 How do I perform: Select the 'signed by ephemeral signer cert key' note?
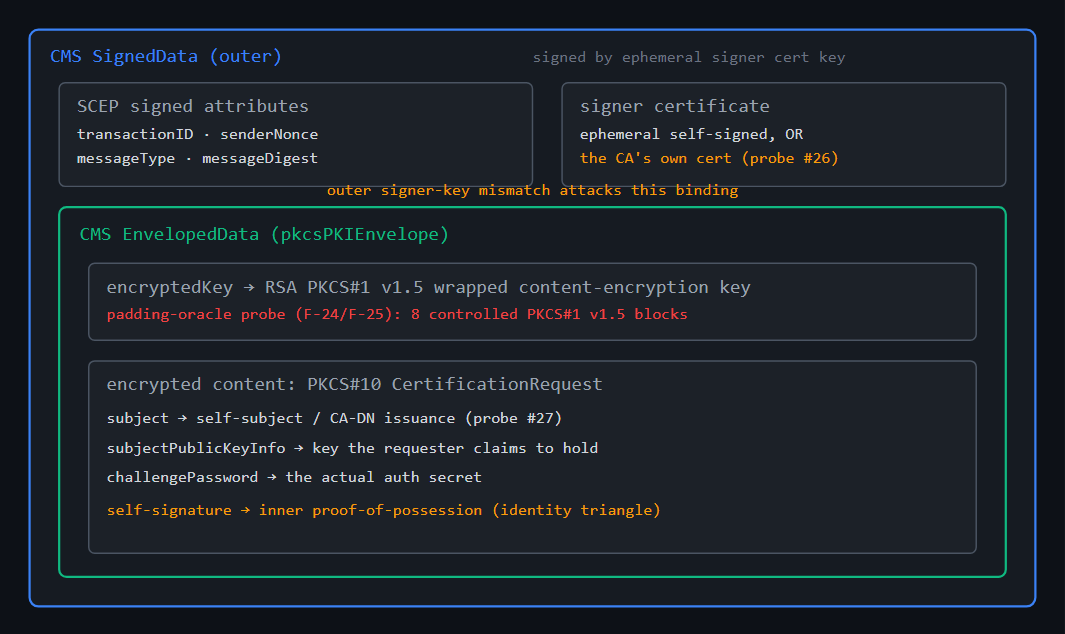[x=689, y=58]
